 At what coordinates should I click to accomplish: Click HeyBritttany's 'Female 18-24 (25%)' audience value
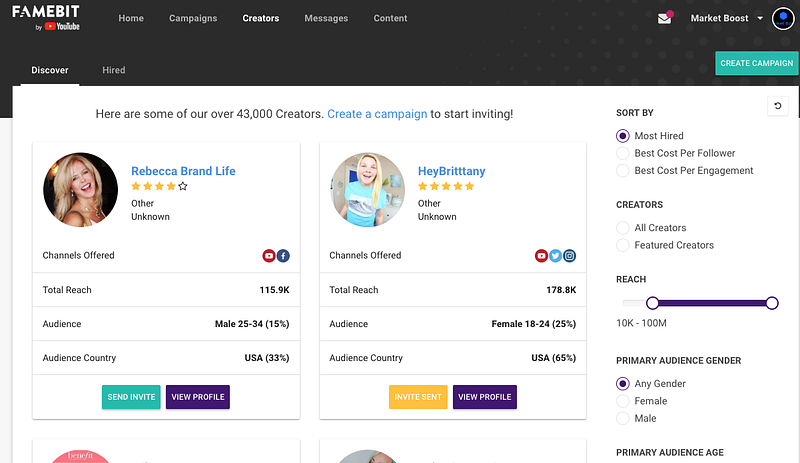pyautogui.click(x=534, y=324)
